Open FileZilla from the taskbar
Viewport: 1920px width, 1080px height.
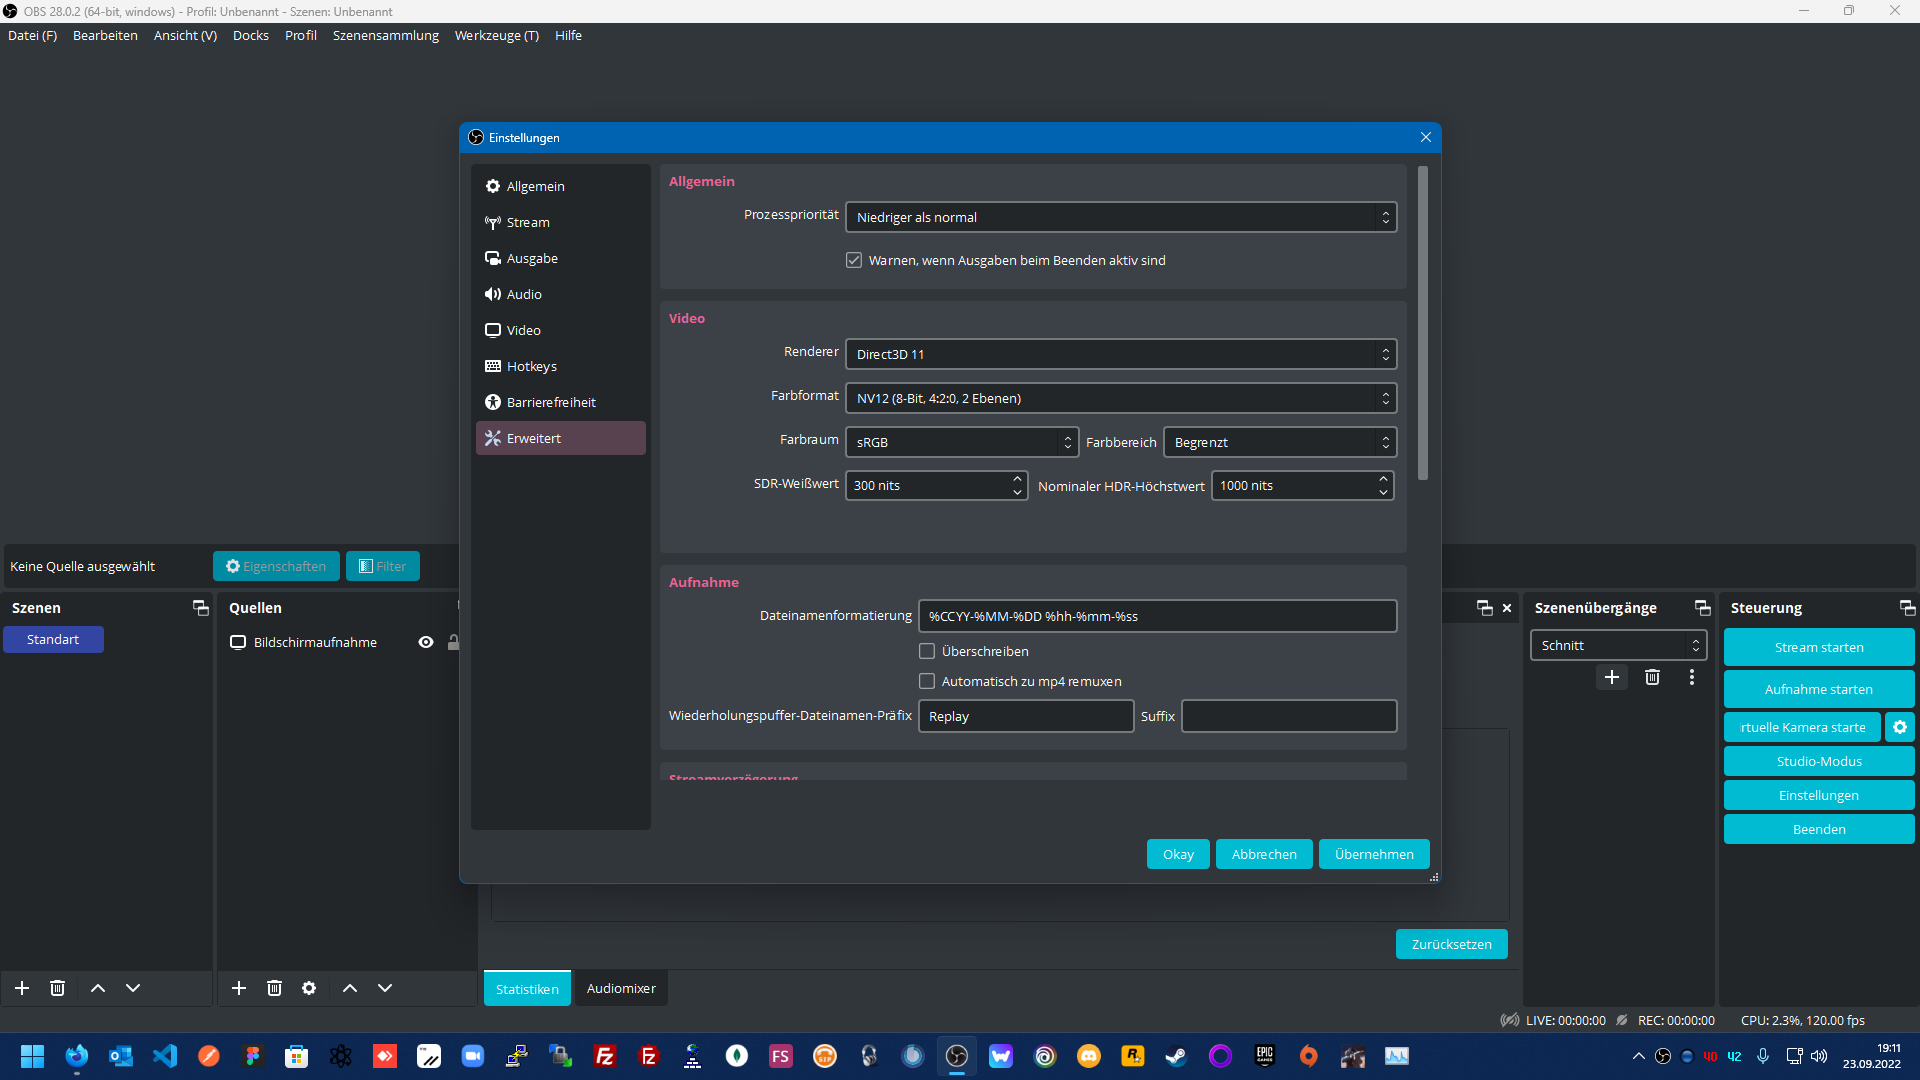point(605,1056)
